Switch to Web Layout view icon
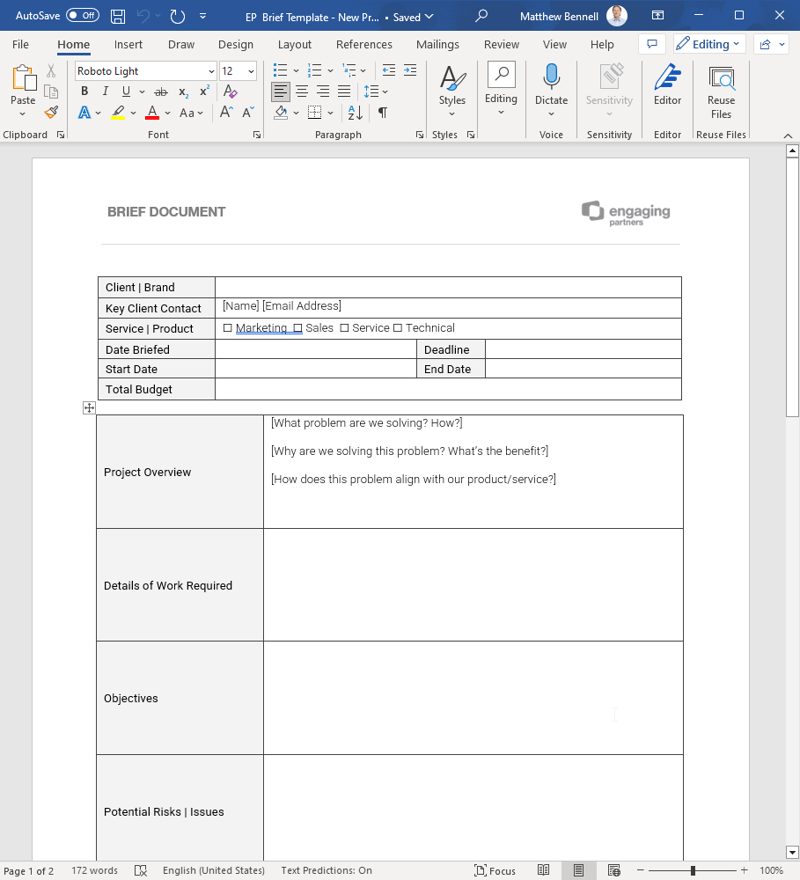 [614, 870]
